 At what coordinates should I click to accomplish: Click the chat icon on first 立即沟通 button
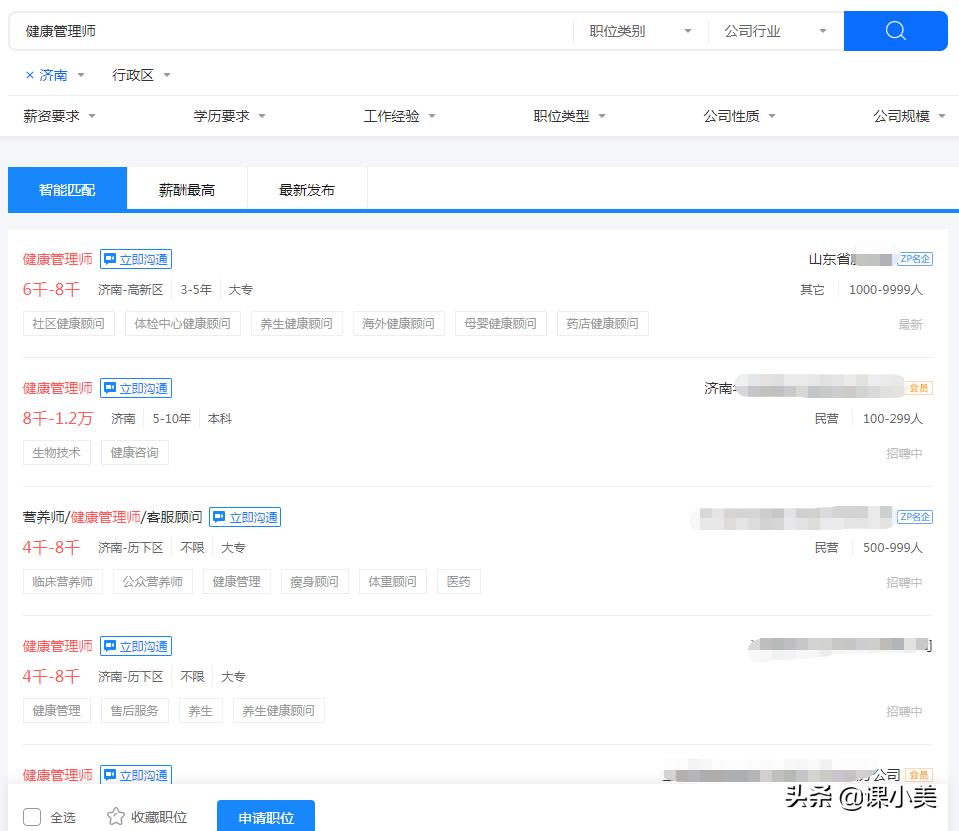(110, 258)
